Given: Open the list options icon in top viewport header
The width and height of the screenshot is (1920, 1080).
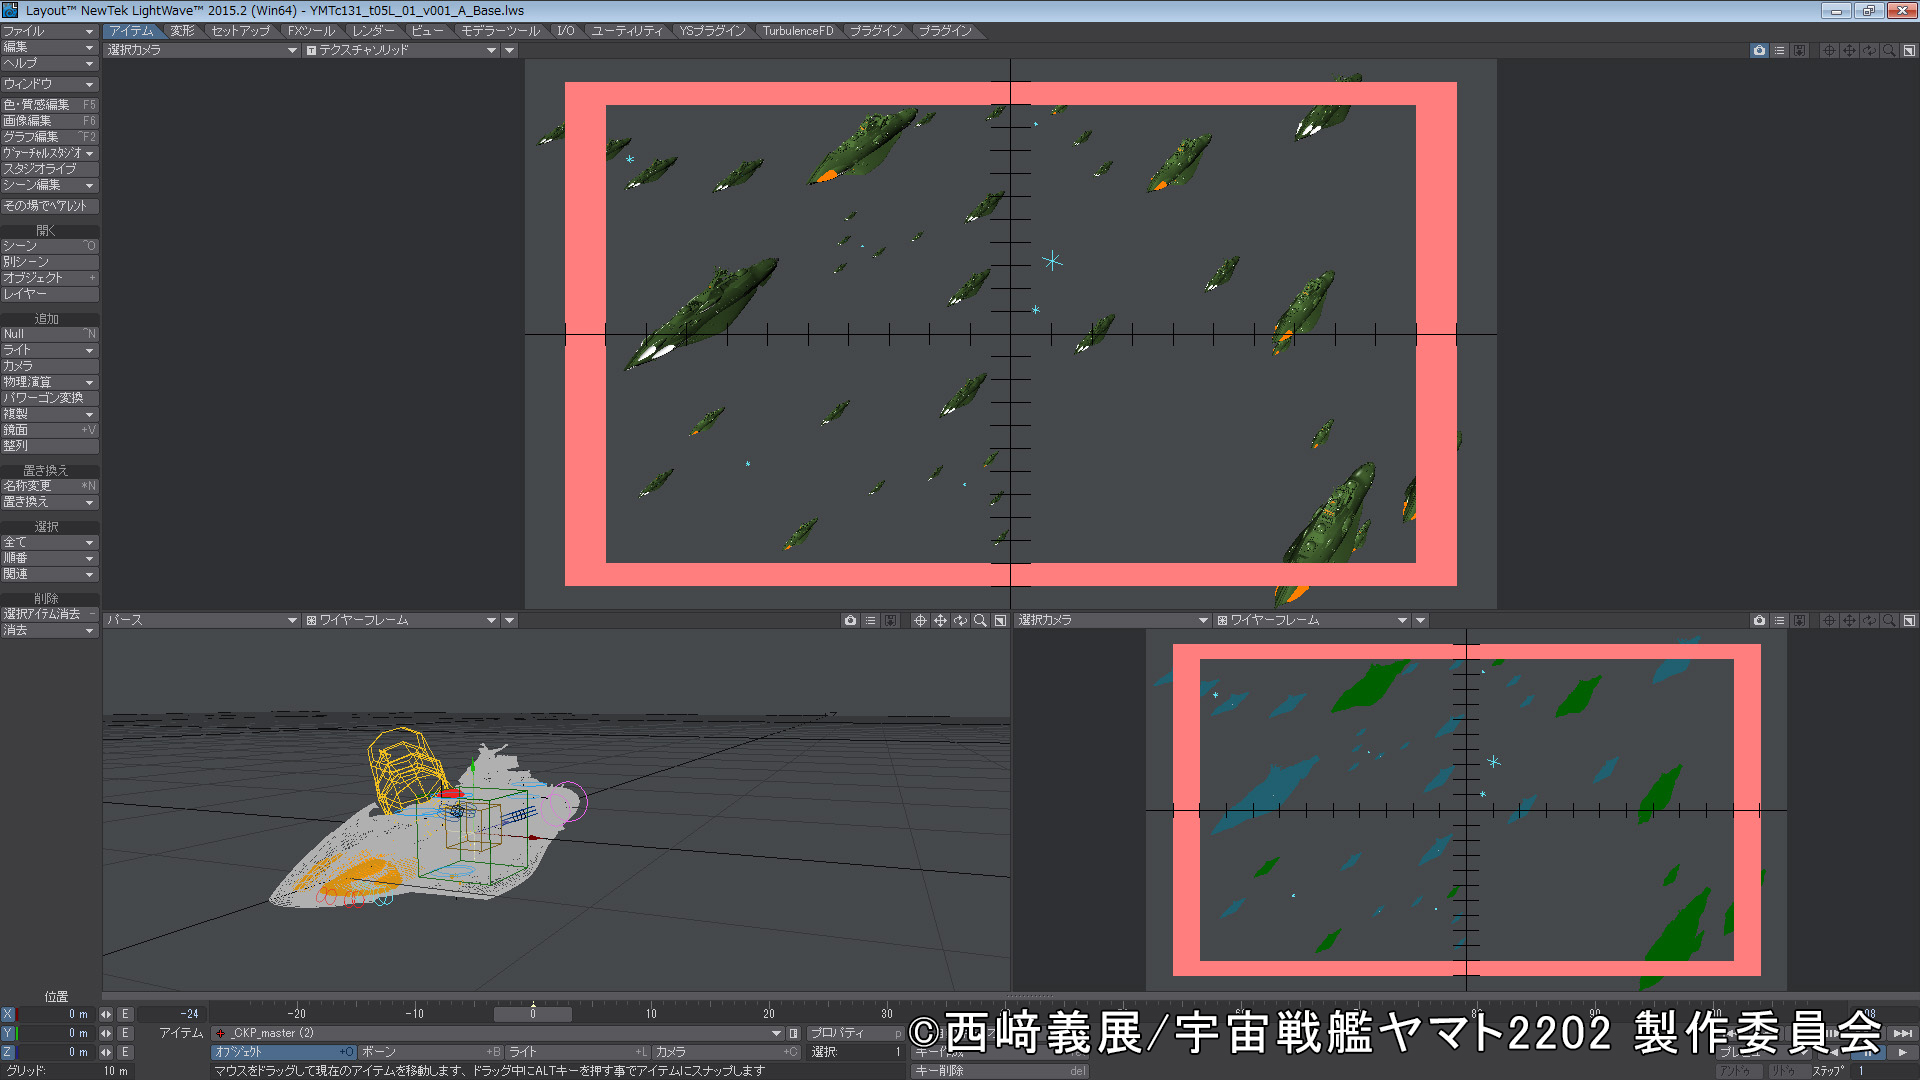Looking at the screenshot, I should [1779, 50].
